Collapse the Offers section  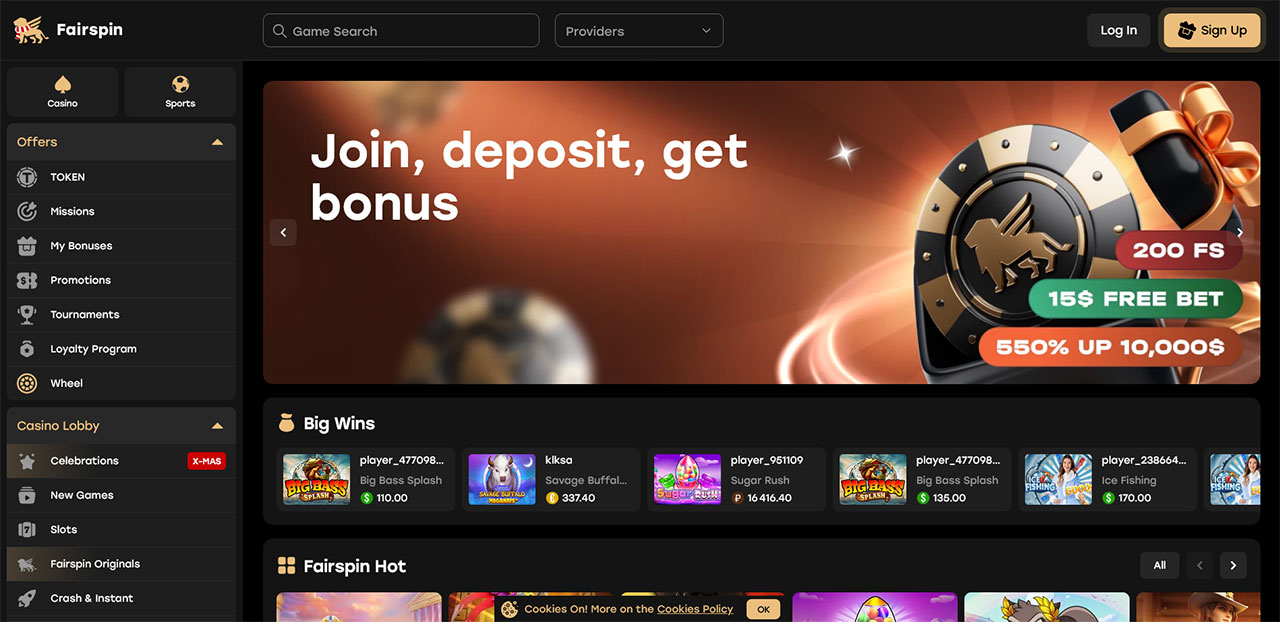point(217,142)
